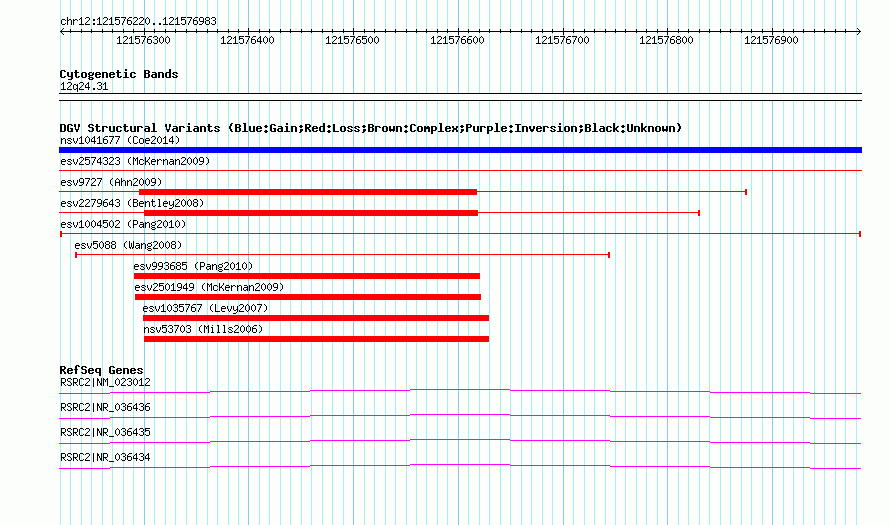The width and height of the screenshot is (890, 525).
Task: Select the magenta gene line for RSRC2|NM_023012
Action: coord(460,391)
